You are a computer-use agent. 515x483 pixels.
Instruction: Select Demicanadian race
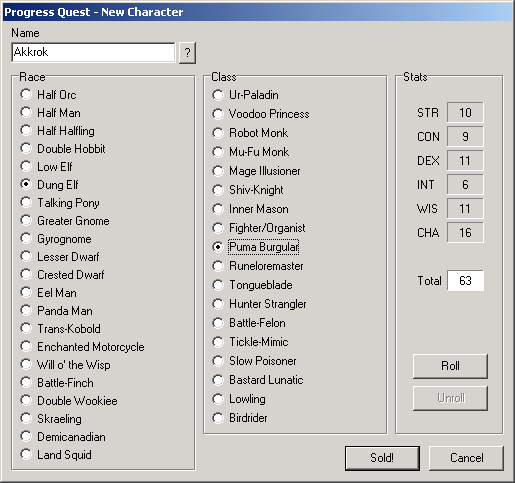tap(63, 437)
